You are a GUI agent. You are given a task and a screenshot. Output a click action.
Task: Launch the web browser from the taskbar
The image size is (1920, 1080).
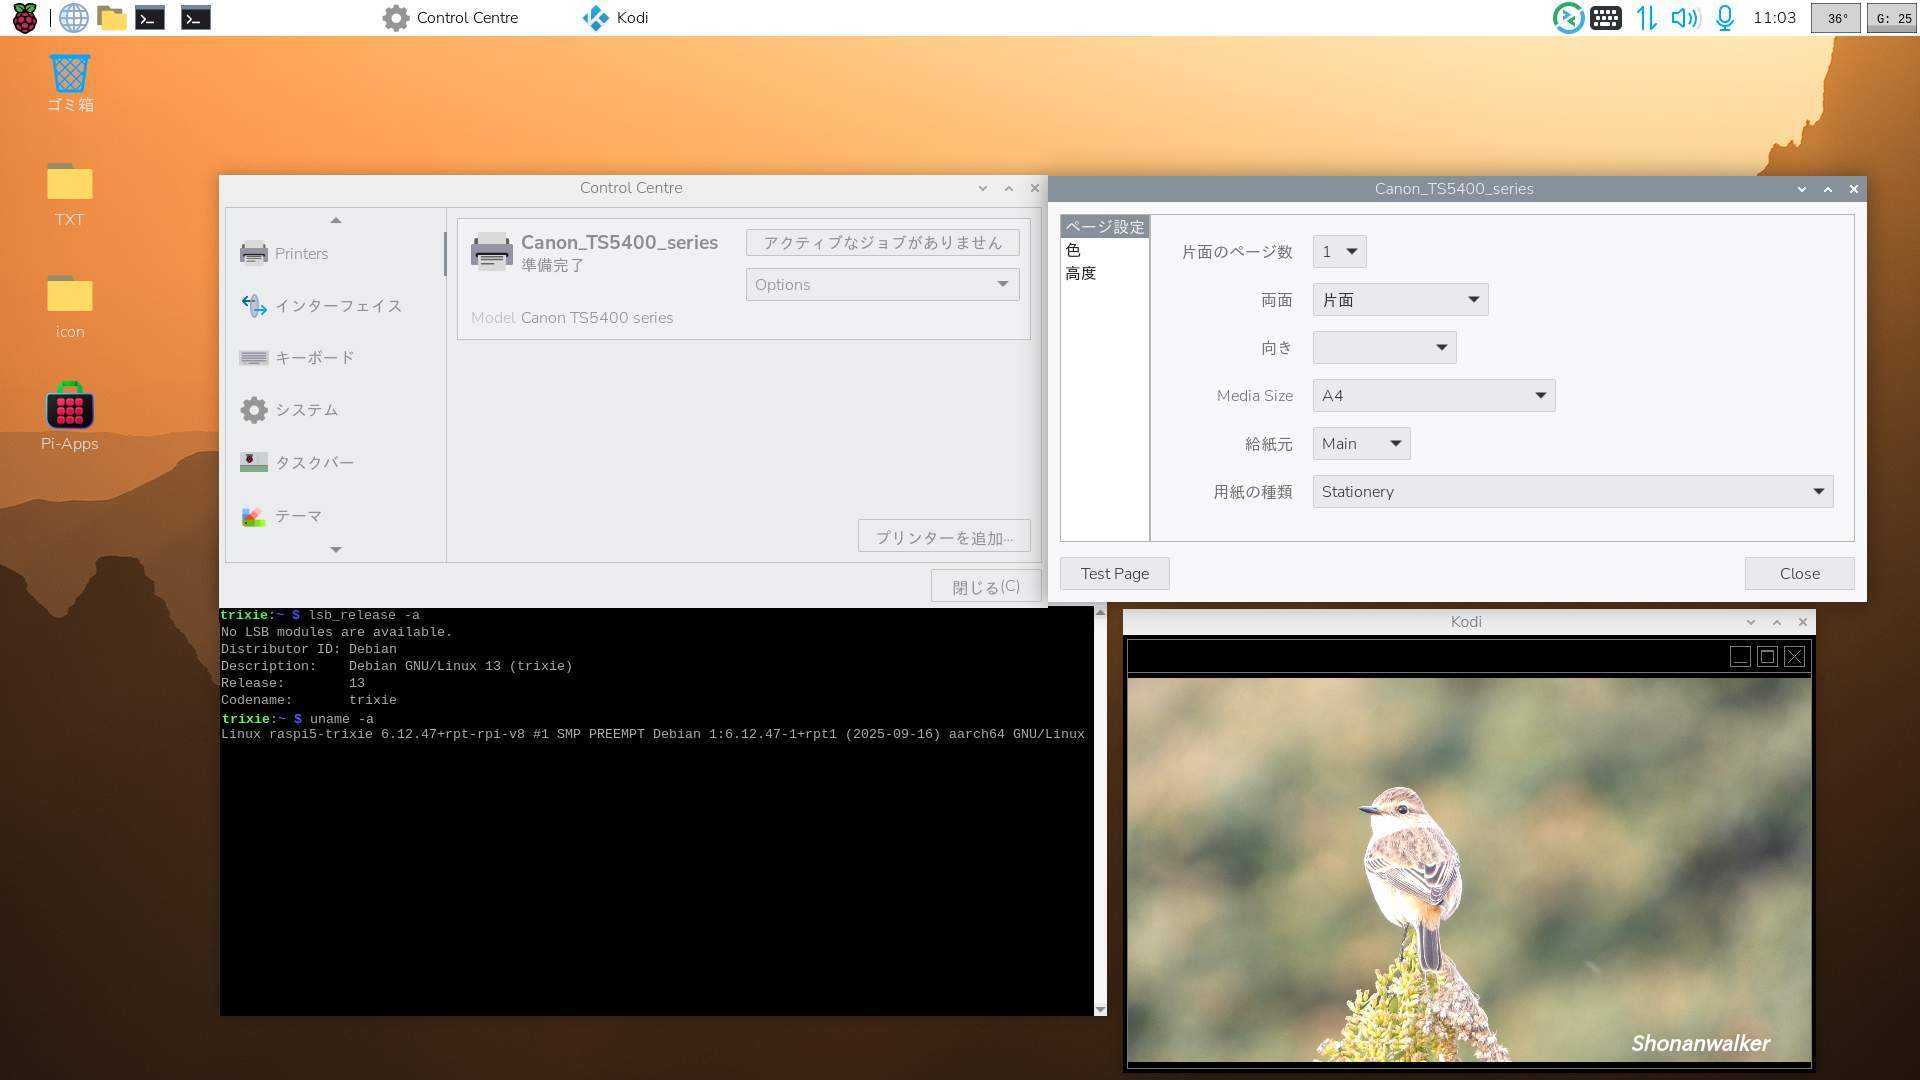[73, 18]
